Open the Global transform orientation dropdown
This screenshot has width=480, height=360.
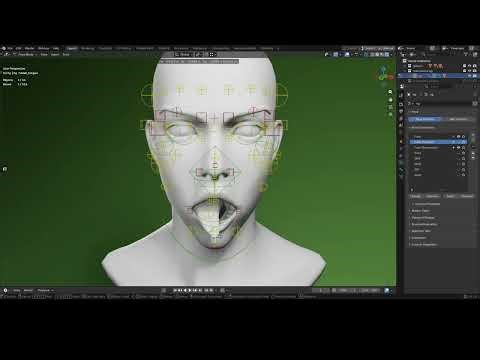point(184,54)
